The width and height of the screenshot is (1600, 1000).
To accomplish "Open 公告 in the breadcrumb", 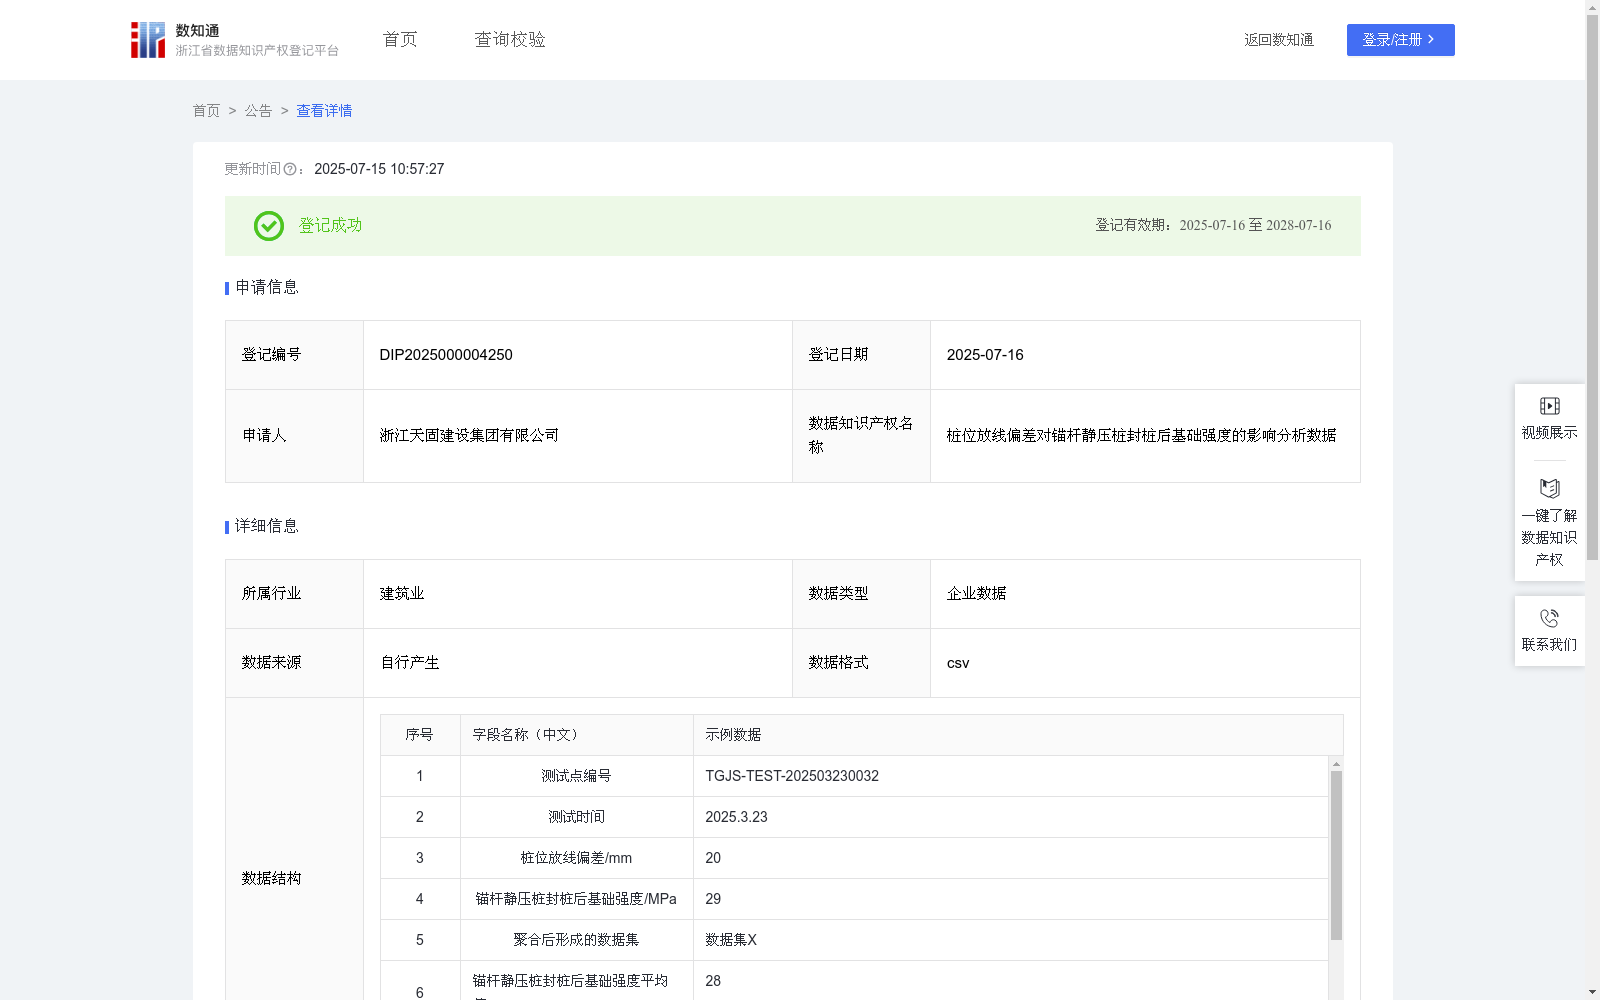I will 258,111.
